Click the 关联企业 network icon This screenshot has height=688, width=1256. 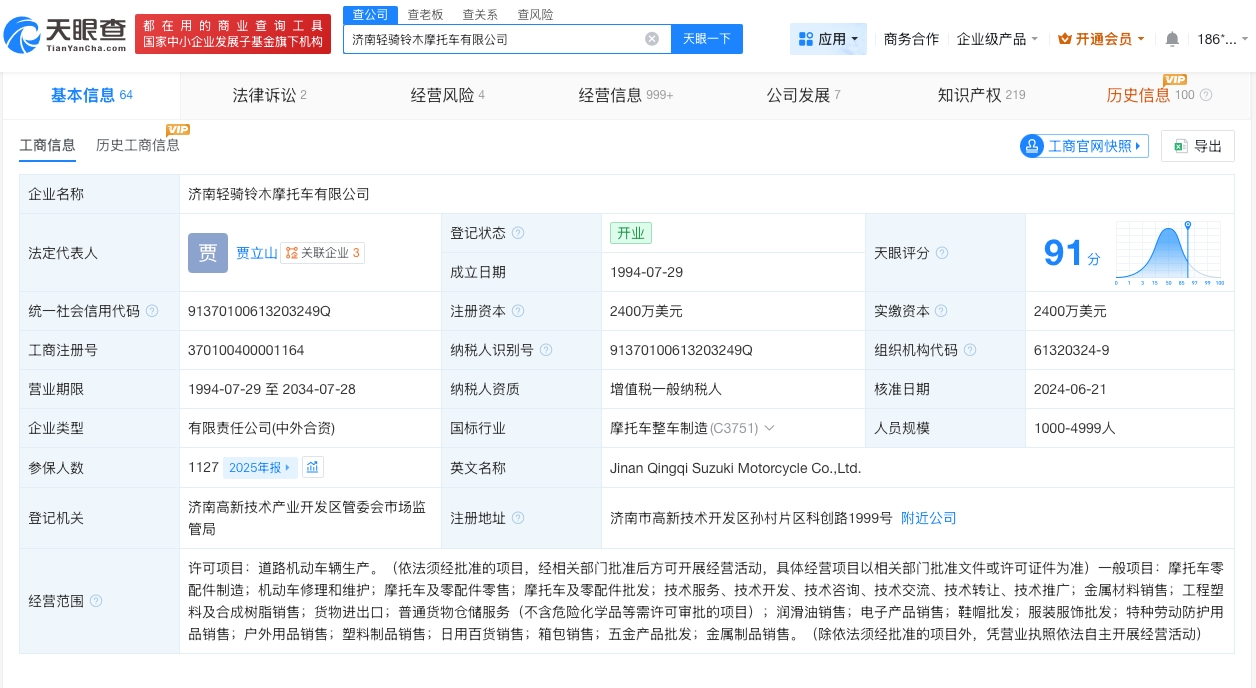coord(291,253)
